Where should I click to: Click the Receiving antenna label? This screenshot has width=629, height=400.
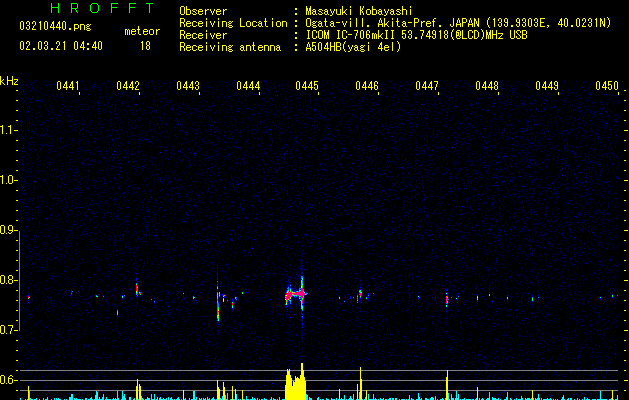pos(230,47)
